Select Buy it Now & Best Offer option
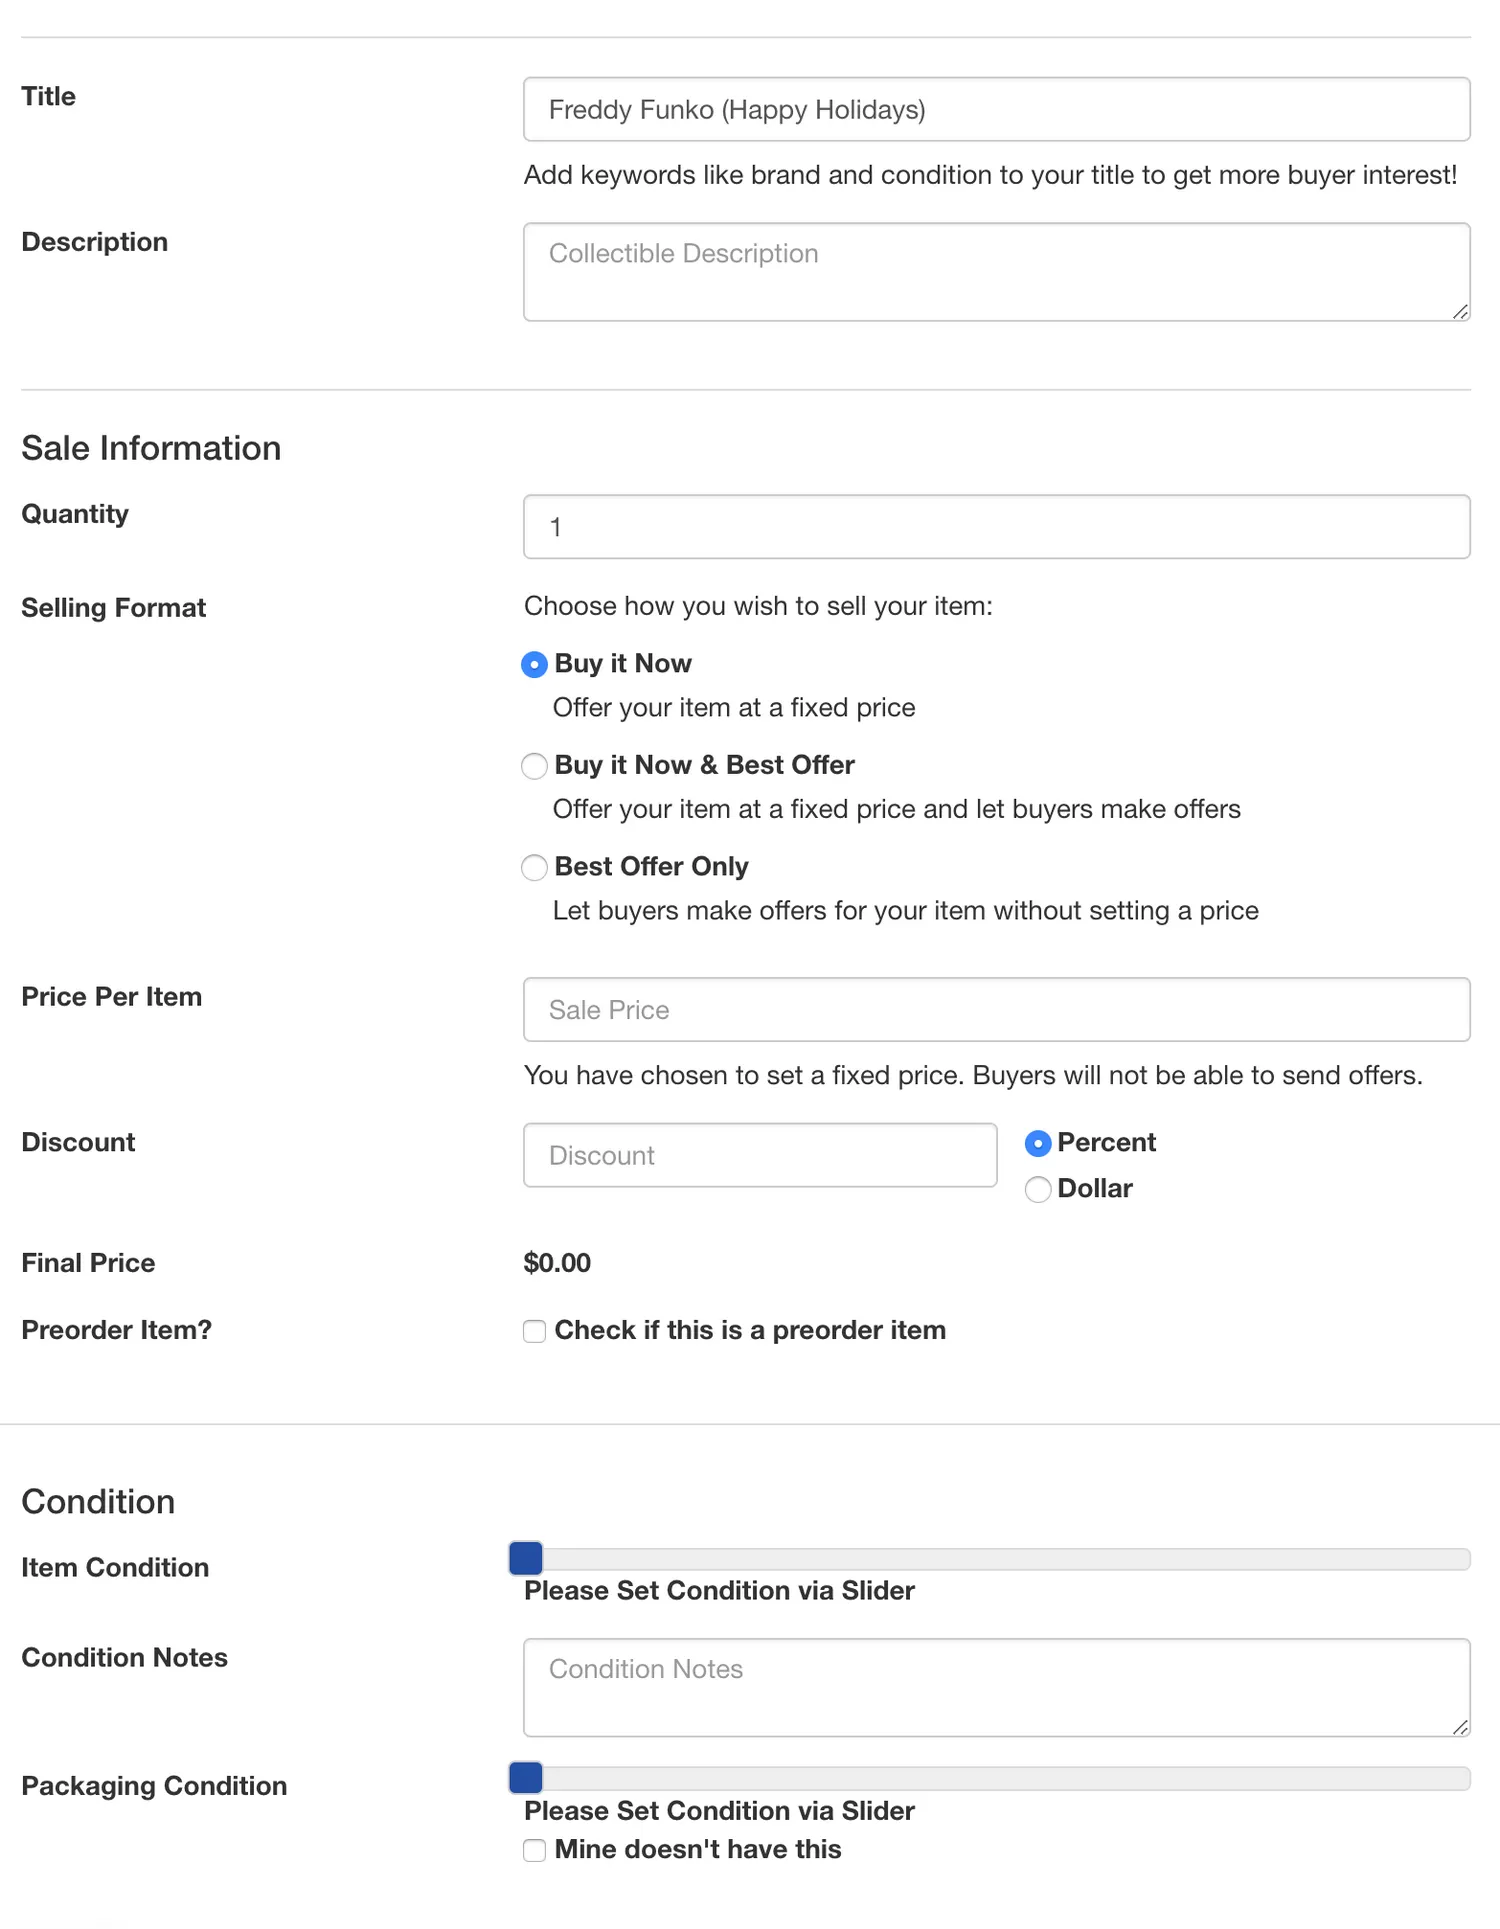 pyautogui.click(x=534, y=766)
